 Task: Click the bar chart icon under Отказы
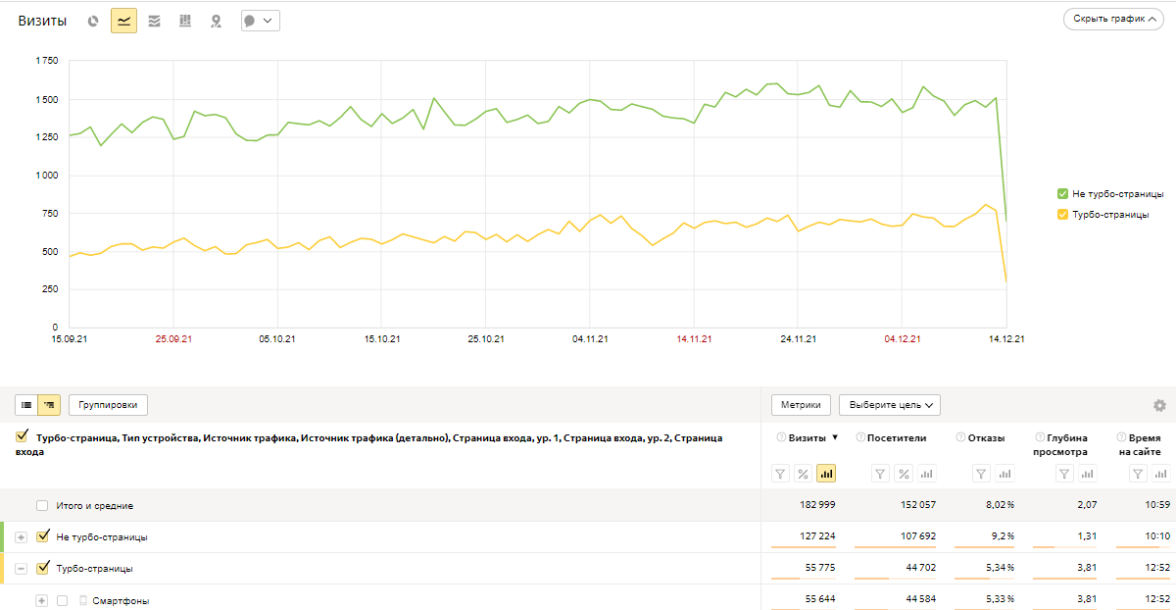1005,474
